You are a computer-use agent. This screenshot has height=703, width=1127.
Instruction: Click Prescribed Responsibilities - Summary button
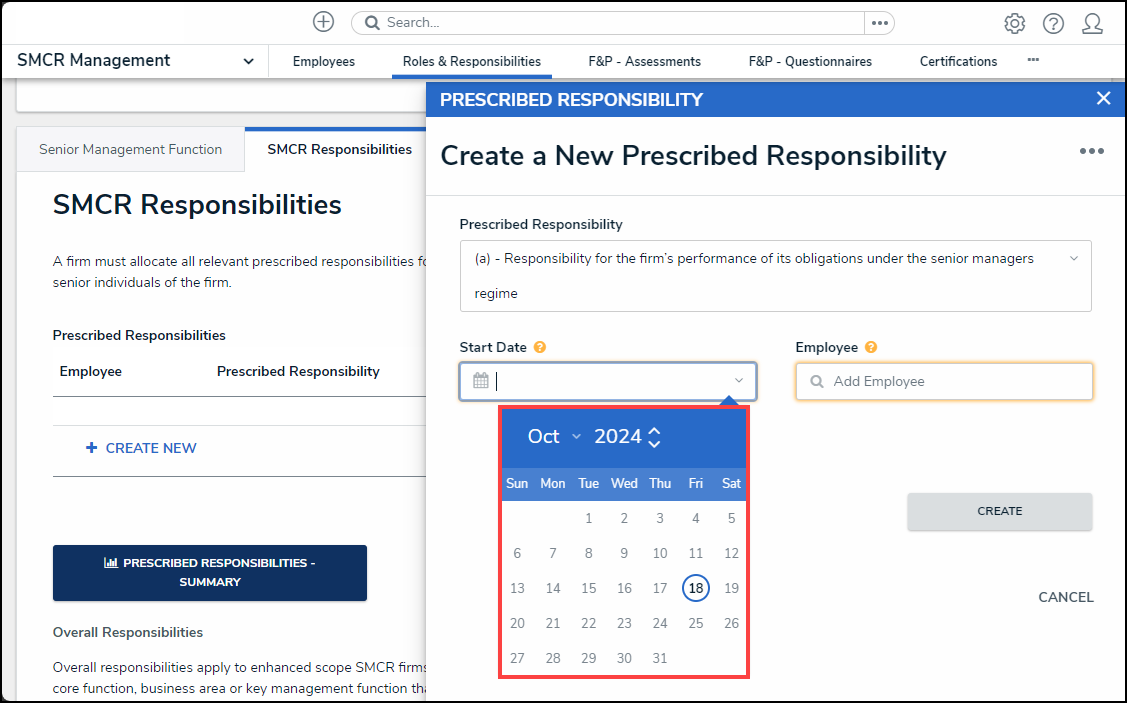[x=210, y=572]
